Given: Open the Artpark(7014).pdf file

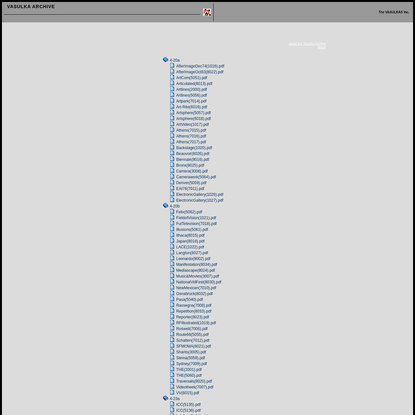Looking at the screenshot, I should pyautogui.click(x=191, y=101).
